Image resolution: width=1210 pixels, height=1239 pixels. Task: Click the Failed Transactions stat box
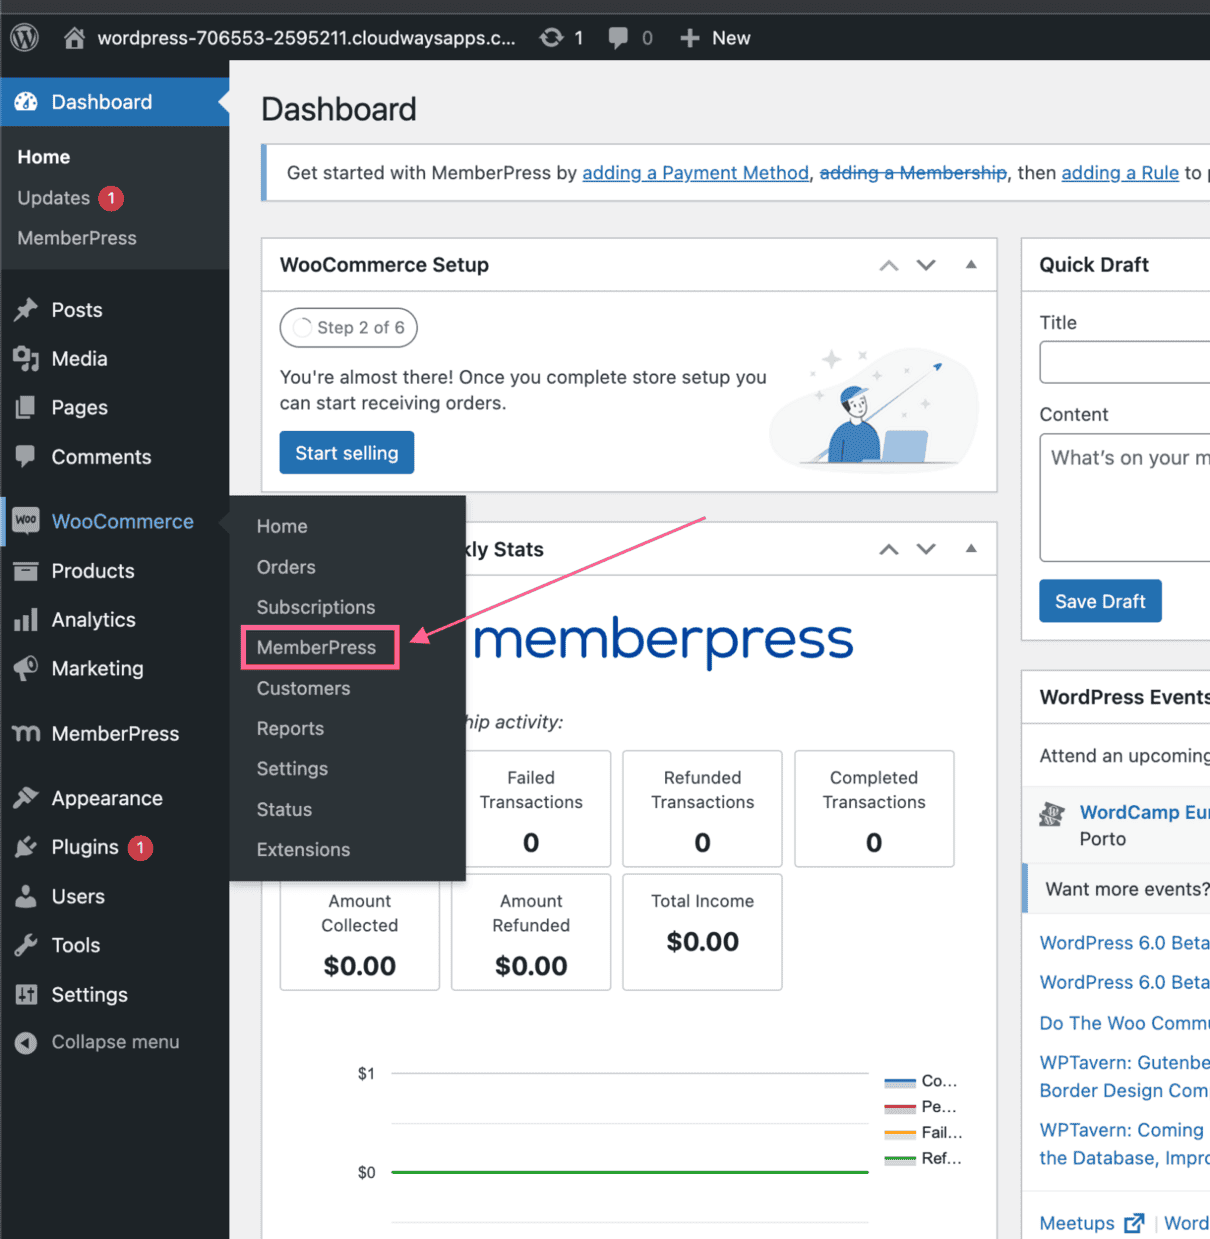point(531,809)
